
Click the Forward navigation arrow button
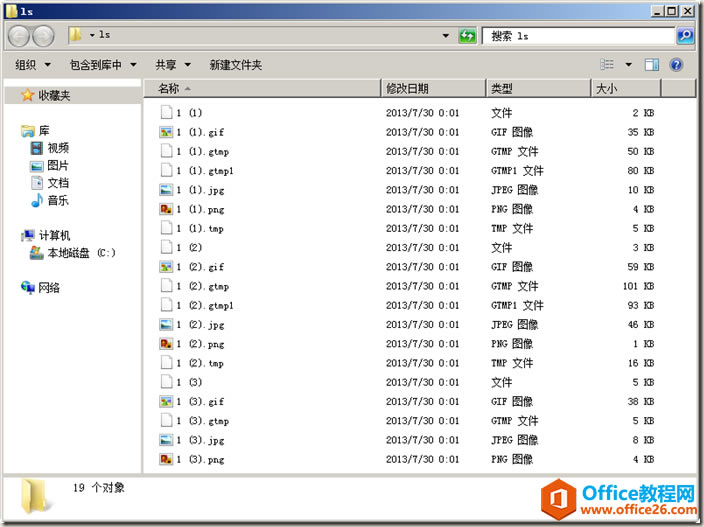(43, 36)
